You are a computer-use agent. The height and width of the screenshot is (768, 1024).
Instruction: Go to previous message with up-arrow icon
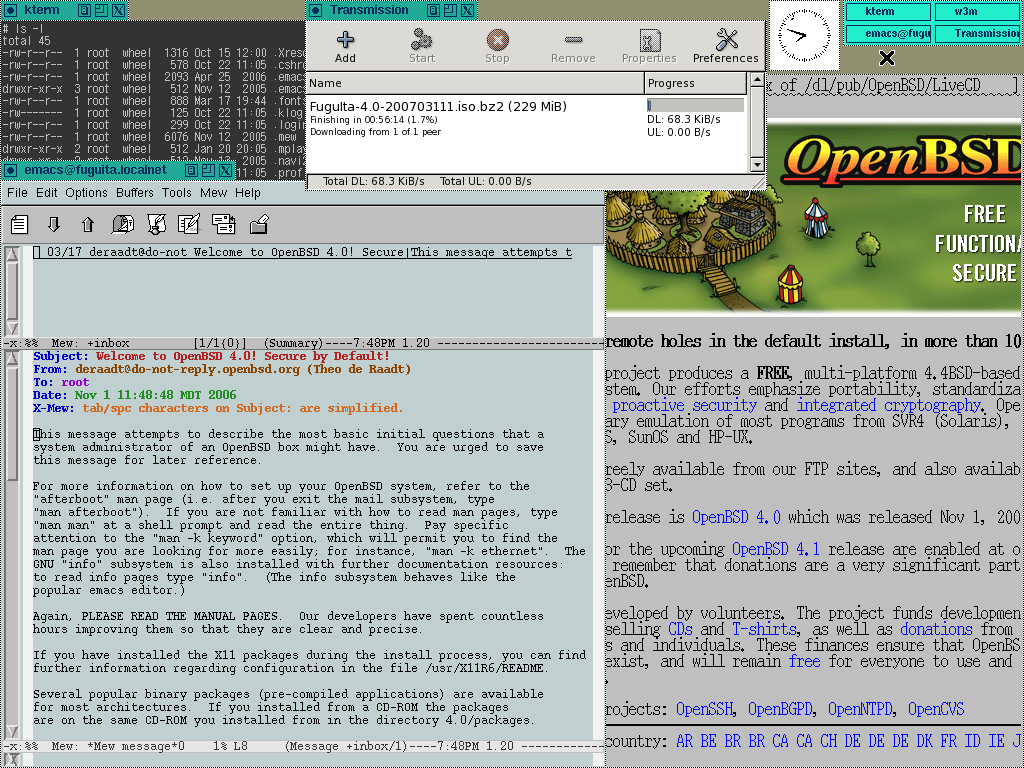pyautogui.click(x=88, y=224)
